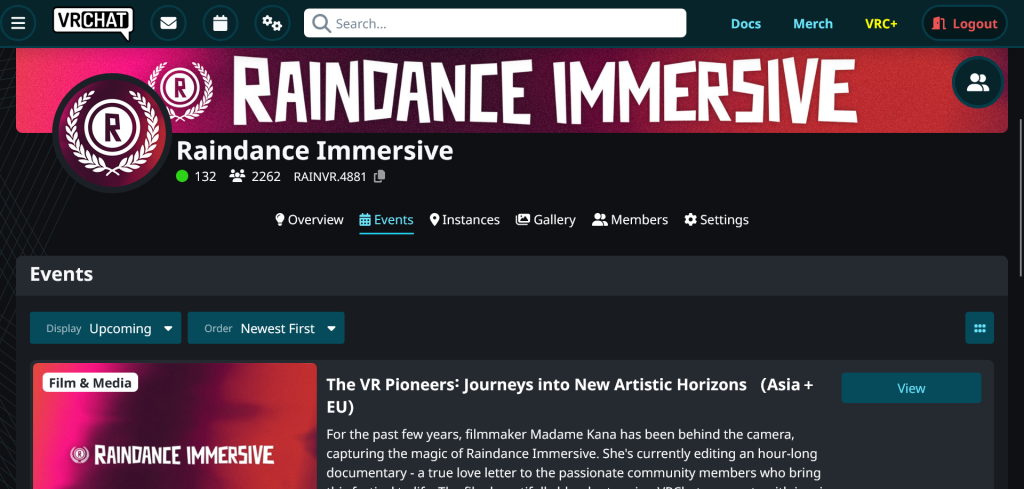Open the calendar icon in header
Viewport: 1024px width, 489px height.
(x=220, y=24)
